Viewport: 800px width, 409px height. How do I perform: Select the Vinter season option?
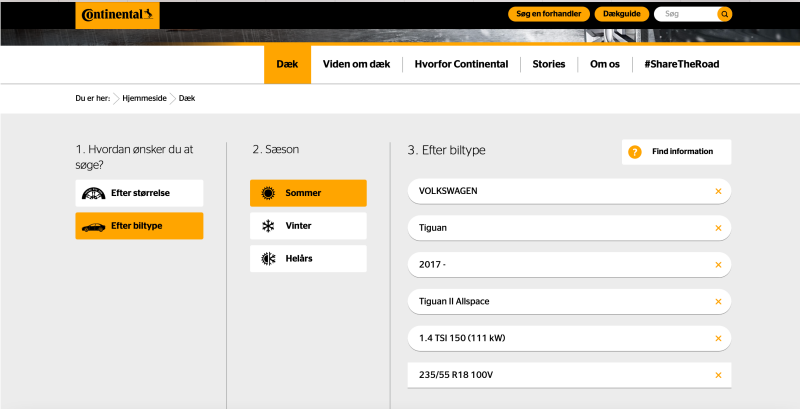click(x=308, y=225)
